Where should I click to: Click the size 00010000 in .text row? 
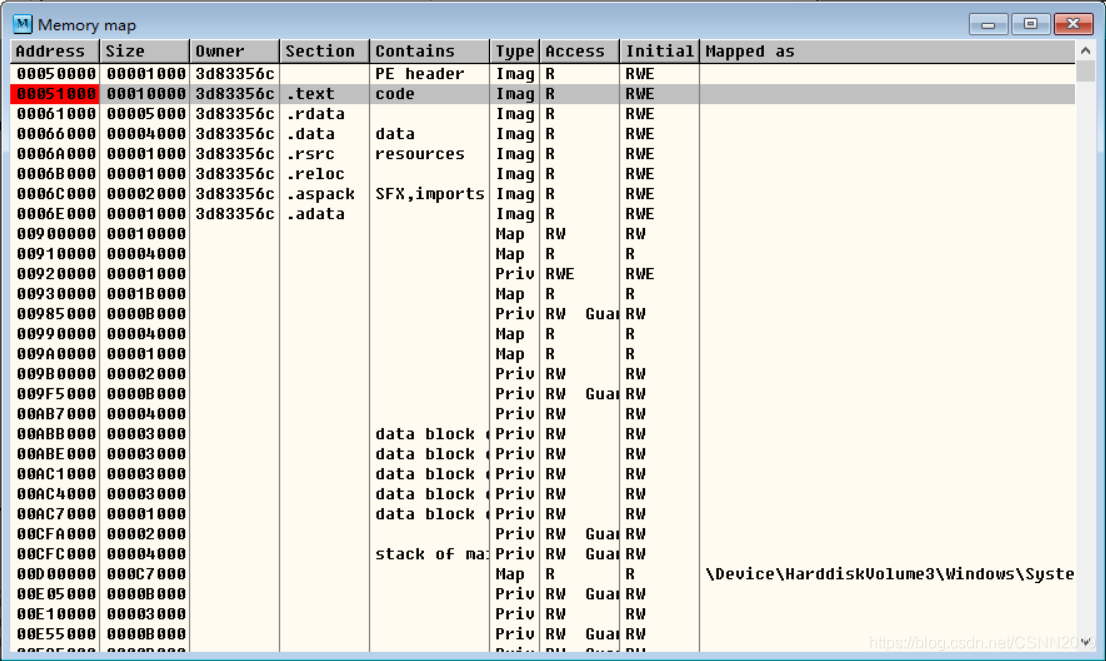pyautogui.click(x=145, y=94)
